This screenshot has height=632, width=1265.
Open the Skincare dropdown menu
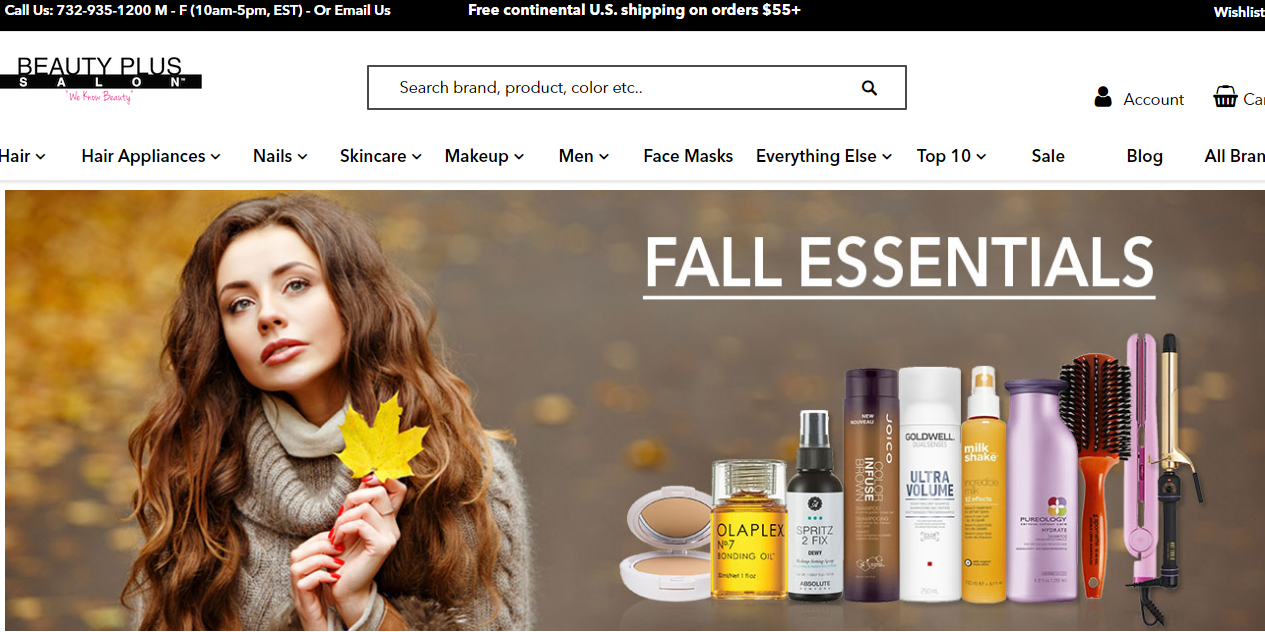(381, 156)
